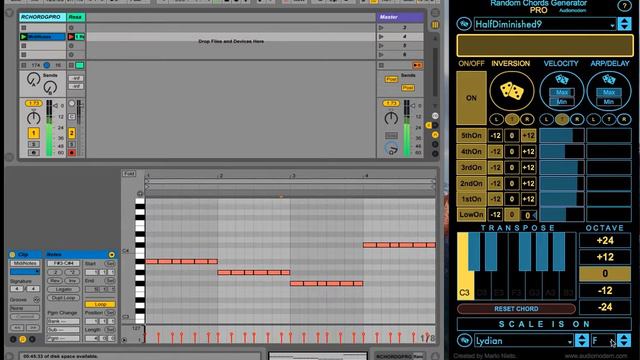Screen dimensions: 640x360
Task: Toggle track 2 activator button
Action: point(71,133)
